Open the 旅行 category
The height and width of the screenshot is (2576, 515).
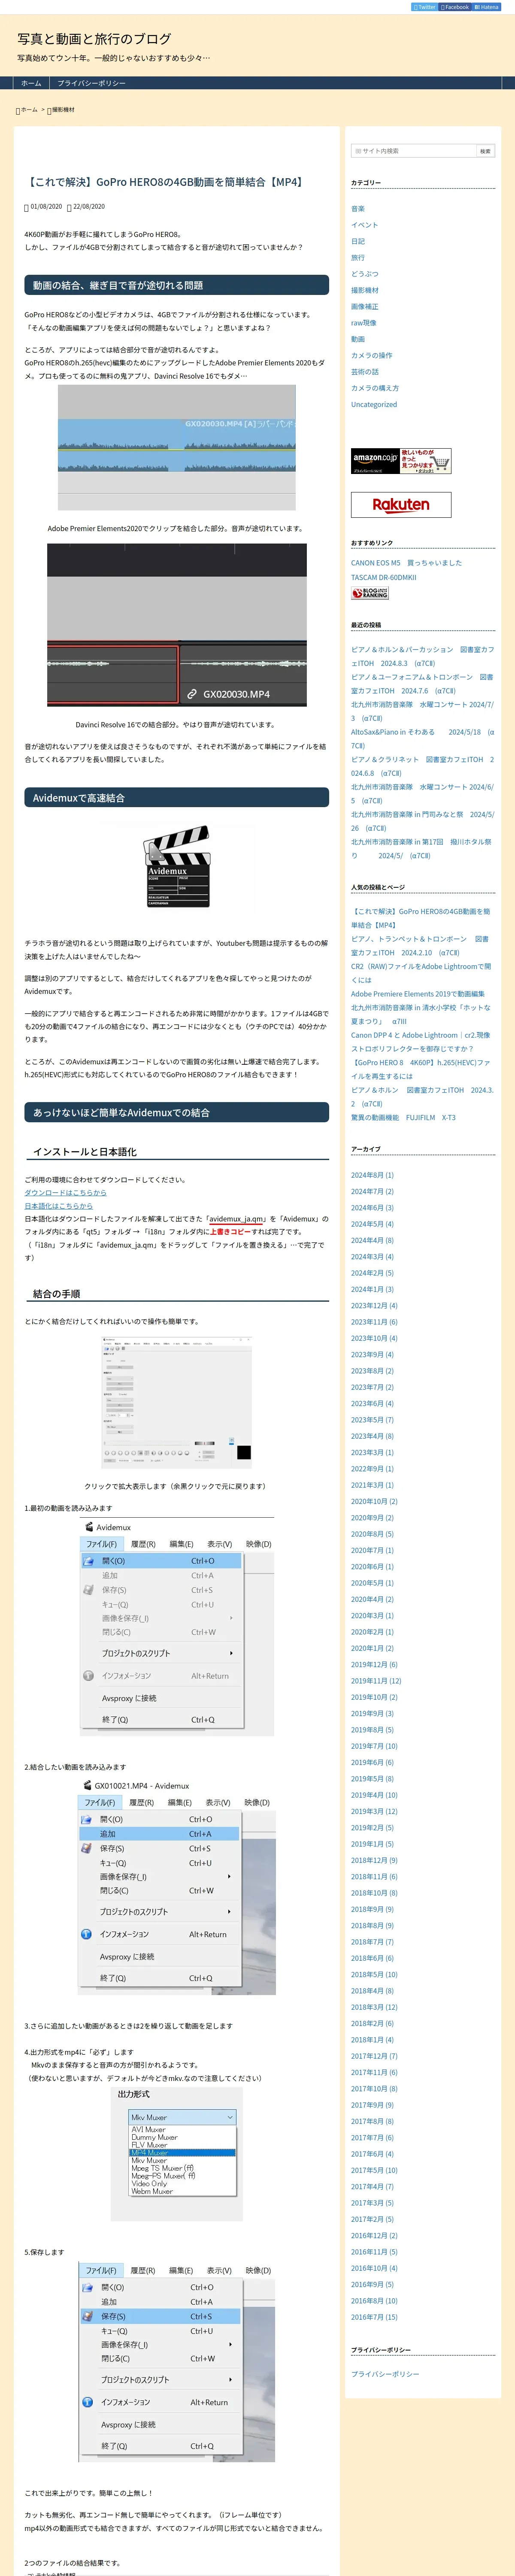tap(358, 258)
